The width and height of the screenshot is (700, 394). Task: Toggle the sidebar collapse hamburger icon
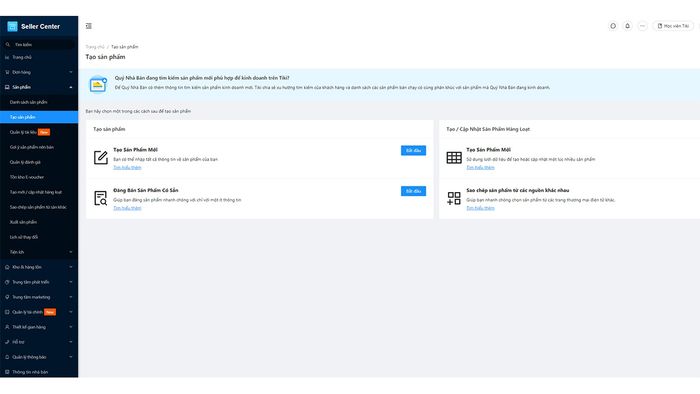[x=89, y=26]
